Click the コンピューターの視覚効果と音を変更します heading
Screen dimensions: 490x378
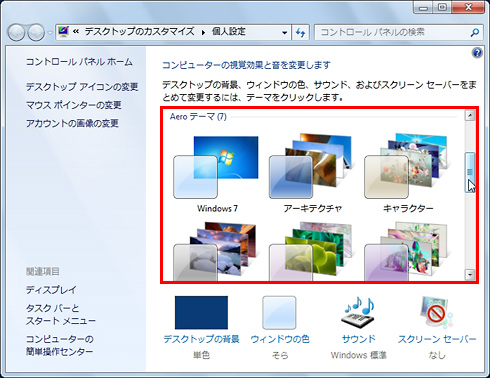[x=246, y=65]
